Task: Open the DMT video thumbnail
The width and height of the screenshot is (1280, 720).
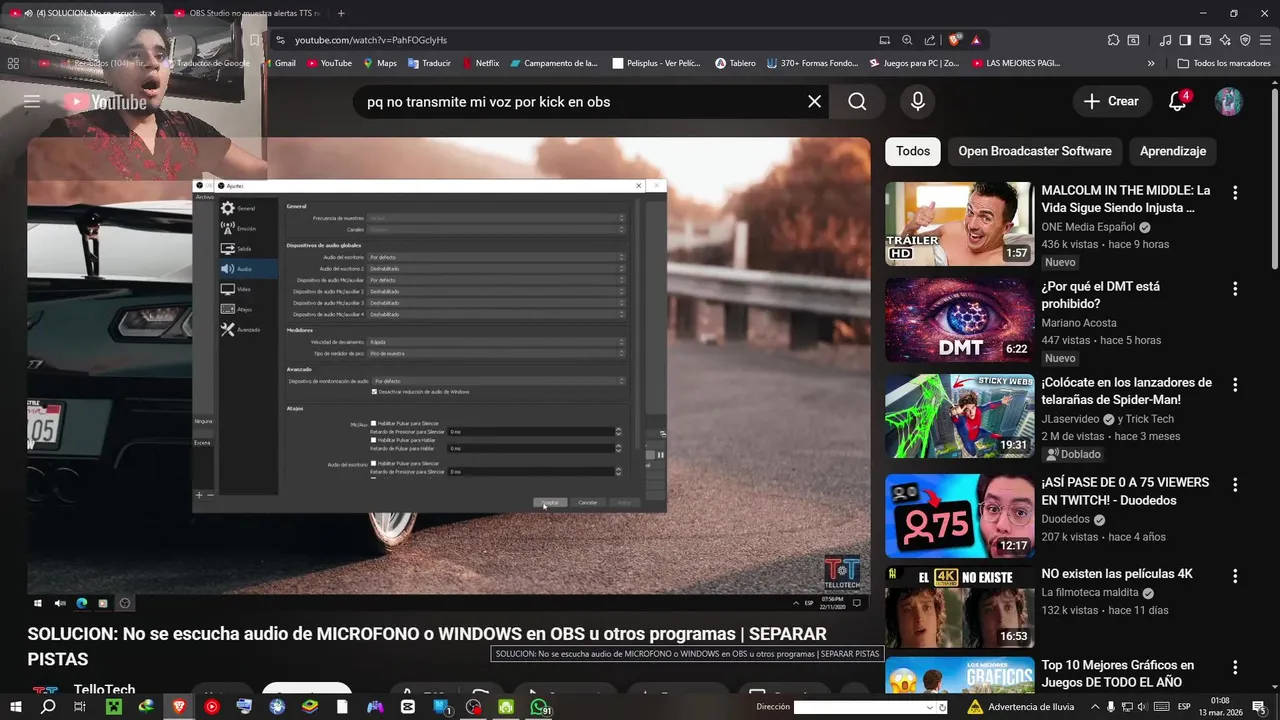Action: pyautogui.click(x=959, y=319)
